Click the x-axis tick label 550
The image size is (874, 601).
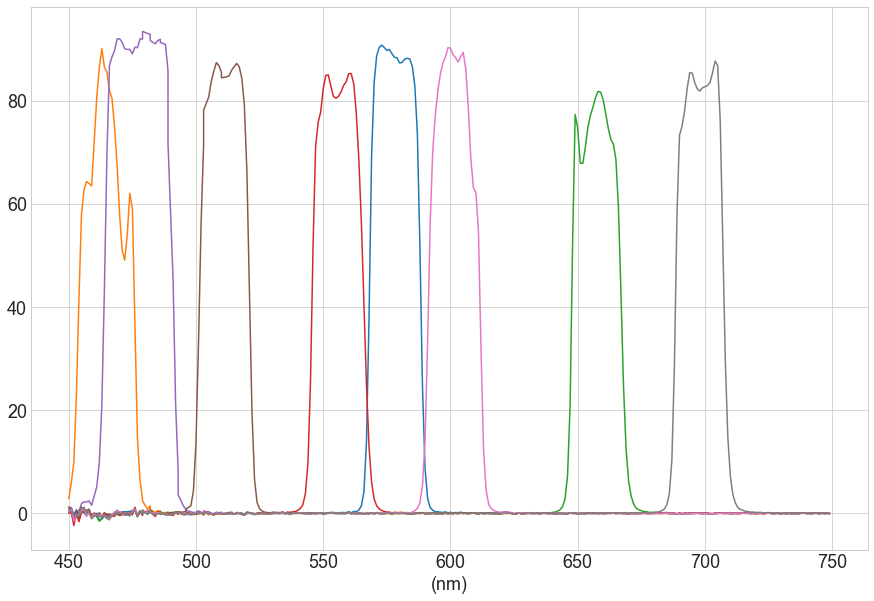(323, 562)
